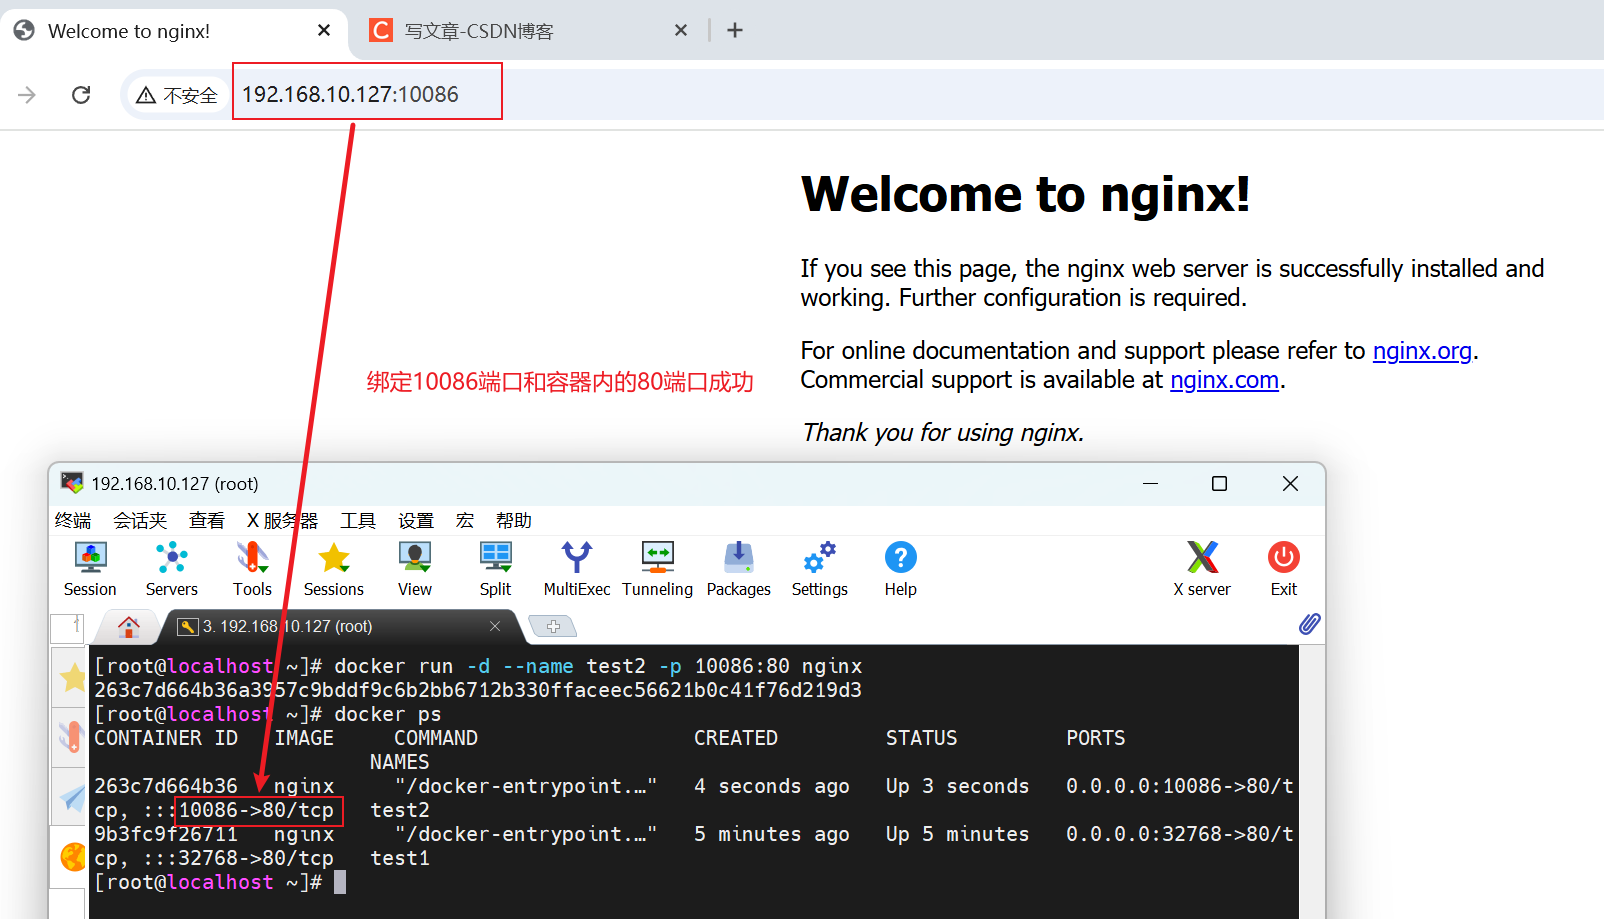Viewport: 1604px width, 919px height.
Task: Click container name test2 in terminal
Action: tap(400, 810)
